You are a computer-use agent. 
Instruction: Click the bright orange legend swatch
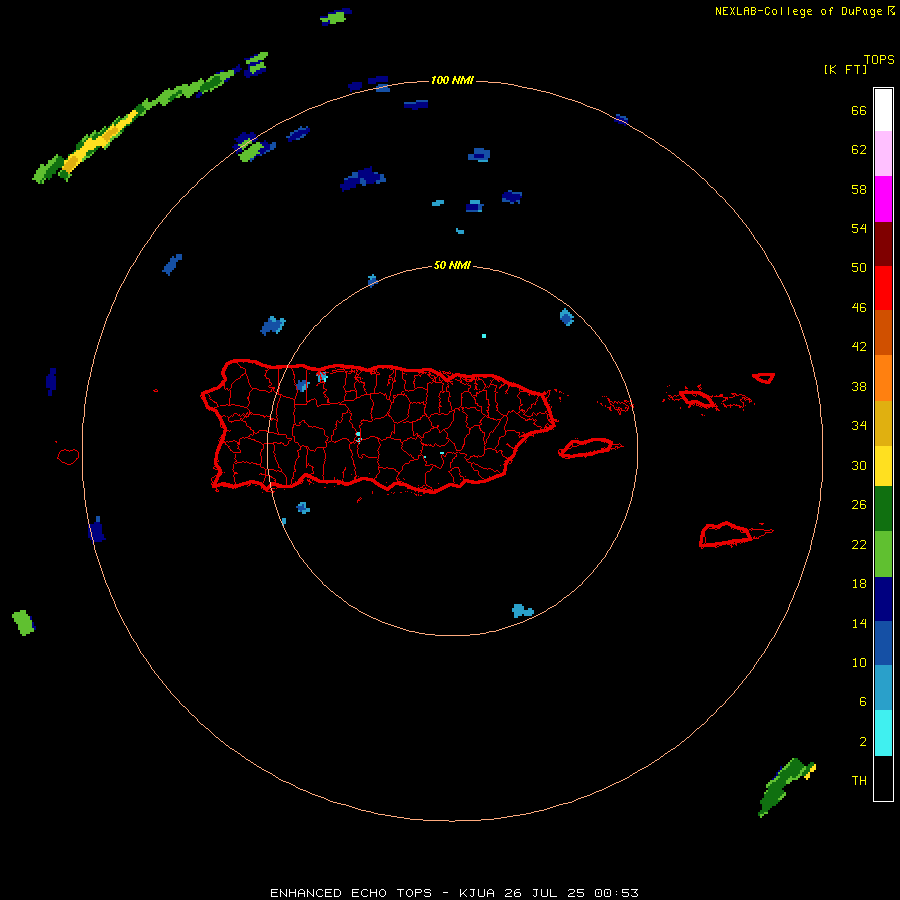883,378
